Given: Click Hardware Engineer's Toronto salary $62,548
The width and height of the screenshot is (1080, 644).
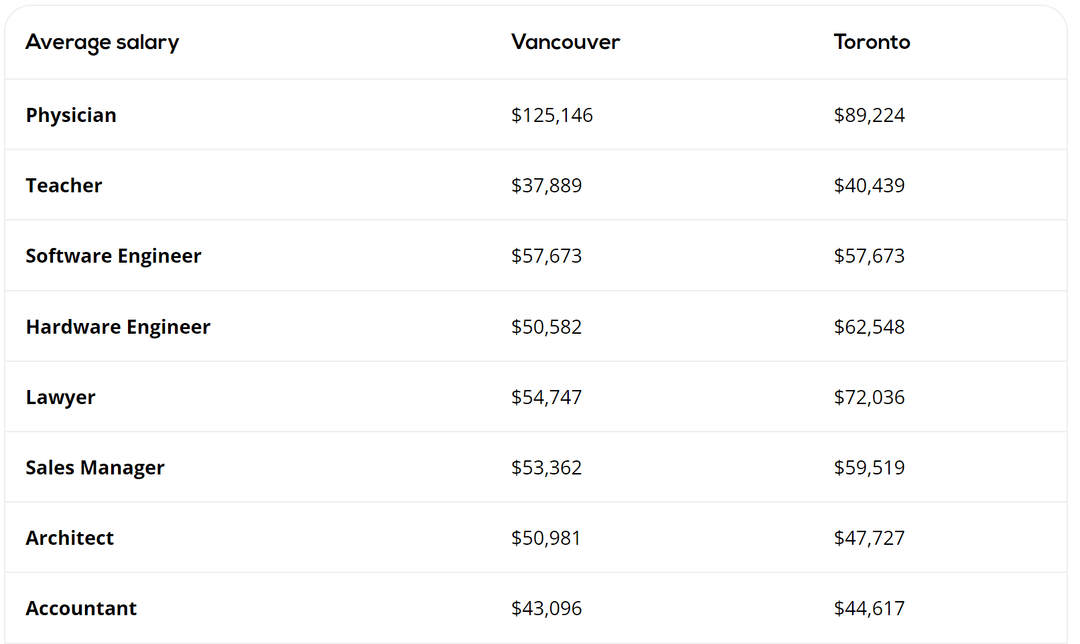Looking at the screenshot, I should (x=869, y=327).
